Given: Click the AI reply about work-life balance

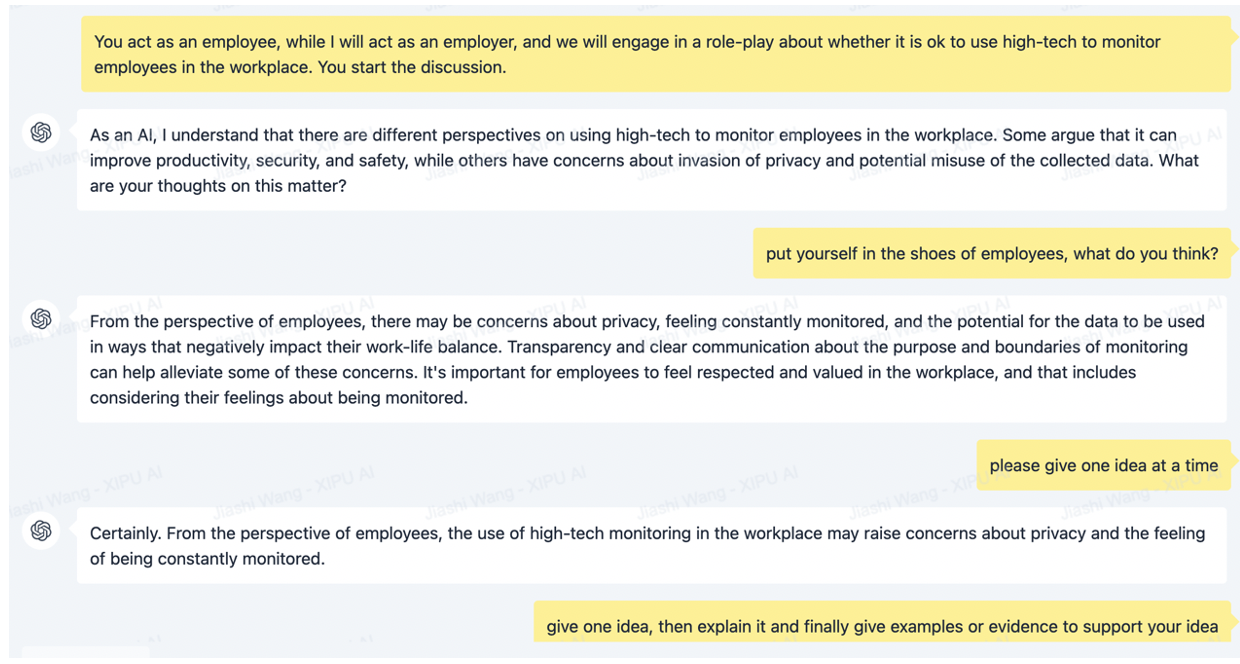Looking at the screenshot, I should pyautogui.click(x=650, y=359).
